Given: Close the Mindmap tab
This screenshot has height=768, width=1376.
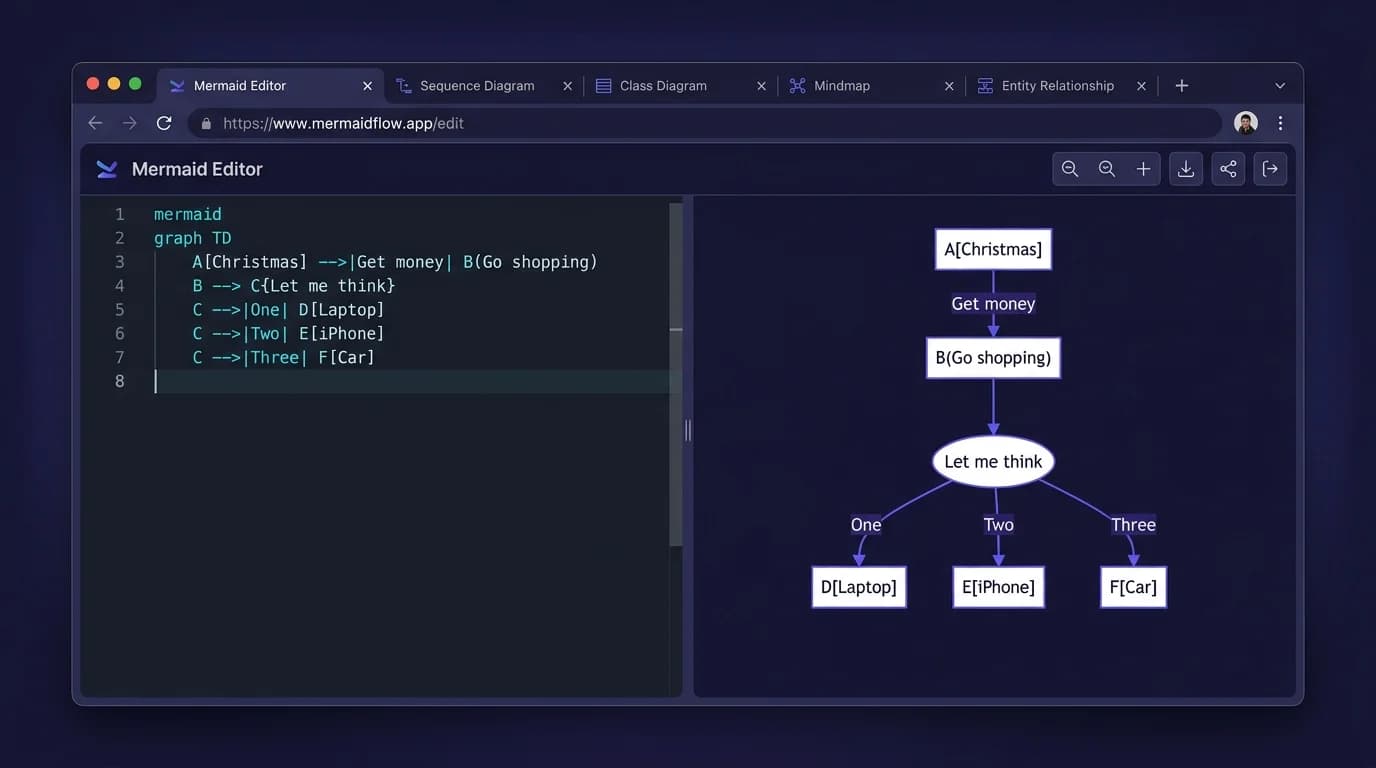Looking at the screenshot, I should [949, 86].
